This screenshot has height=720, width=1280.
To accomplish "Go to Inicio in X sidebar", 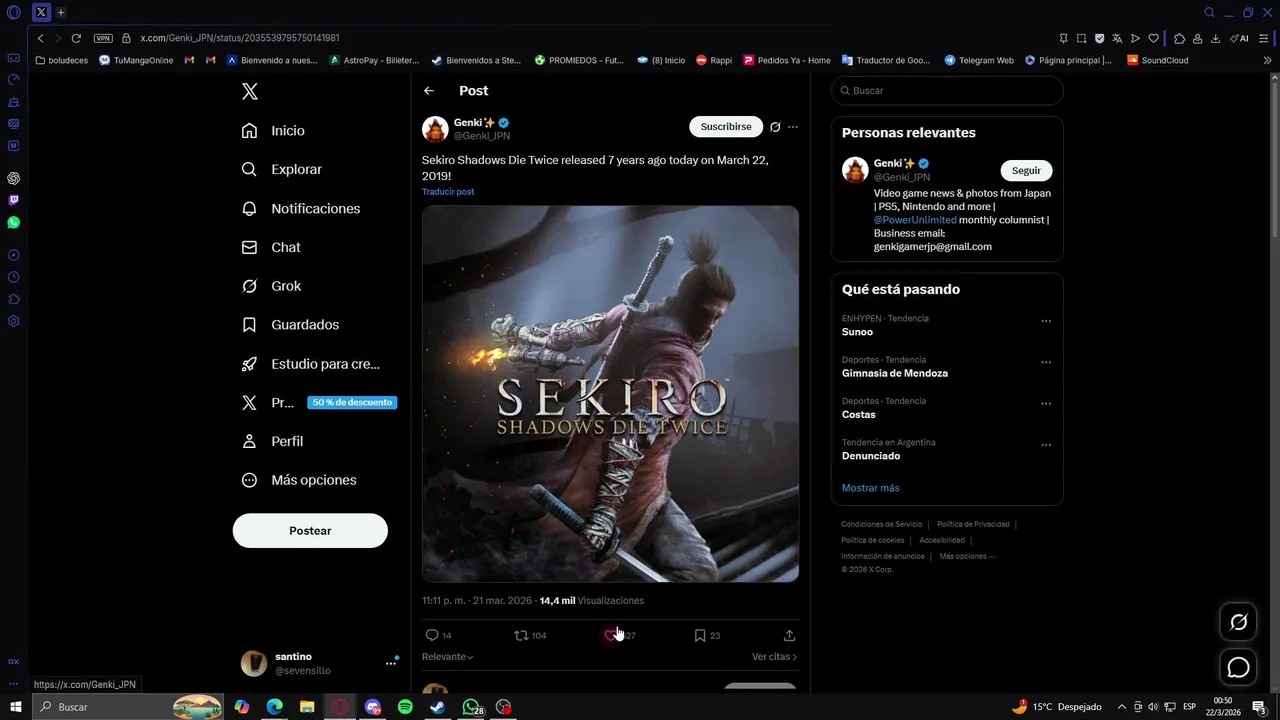I will click(273, 131).
